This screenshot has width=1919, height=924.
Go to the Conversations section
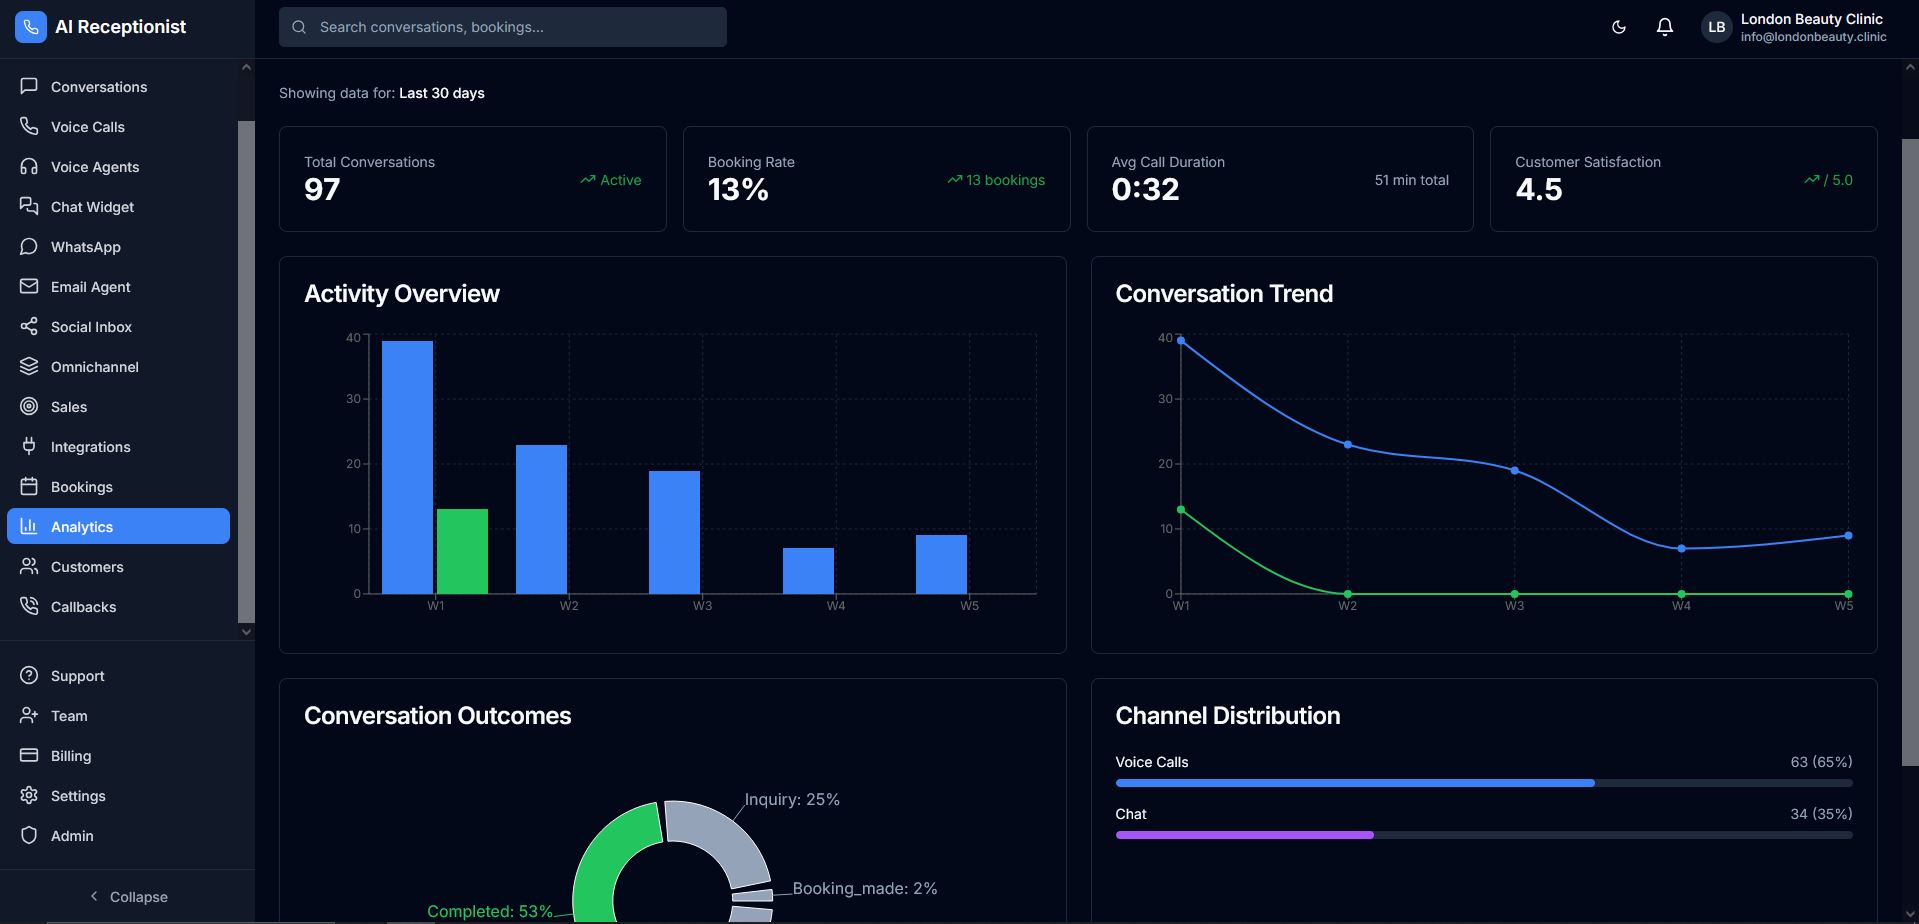point(97,87)
